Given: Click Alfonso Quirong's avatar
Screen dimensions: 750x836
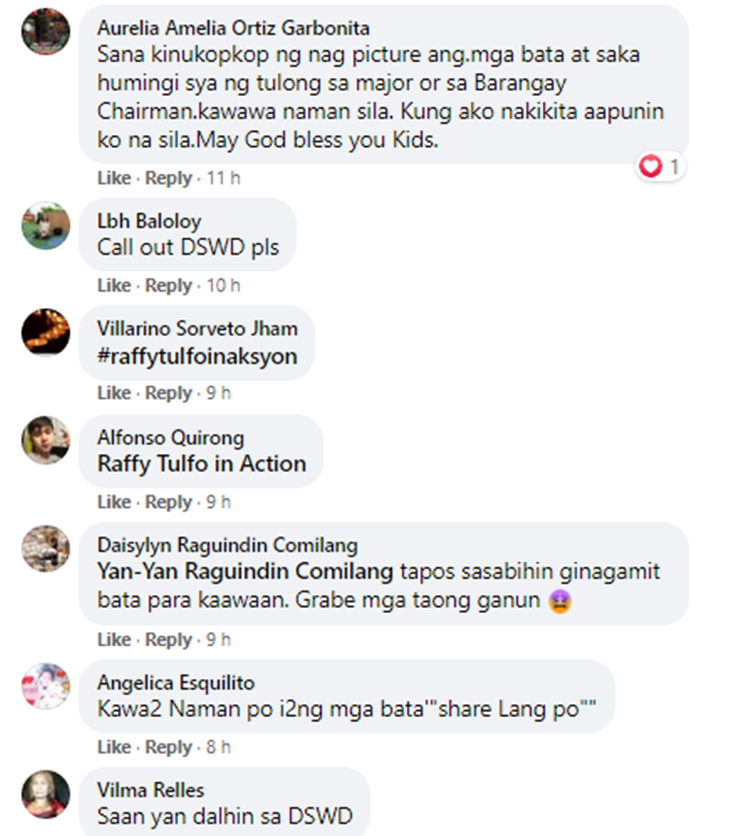Looking at the screenshot, I should point(46,440).
